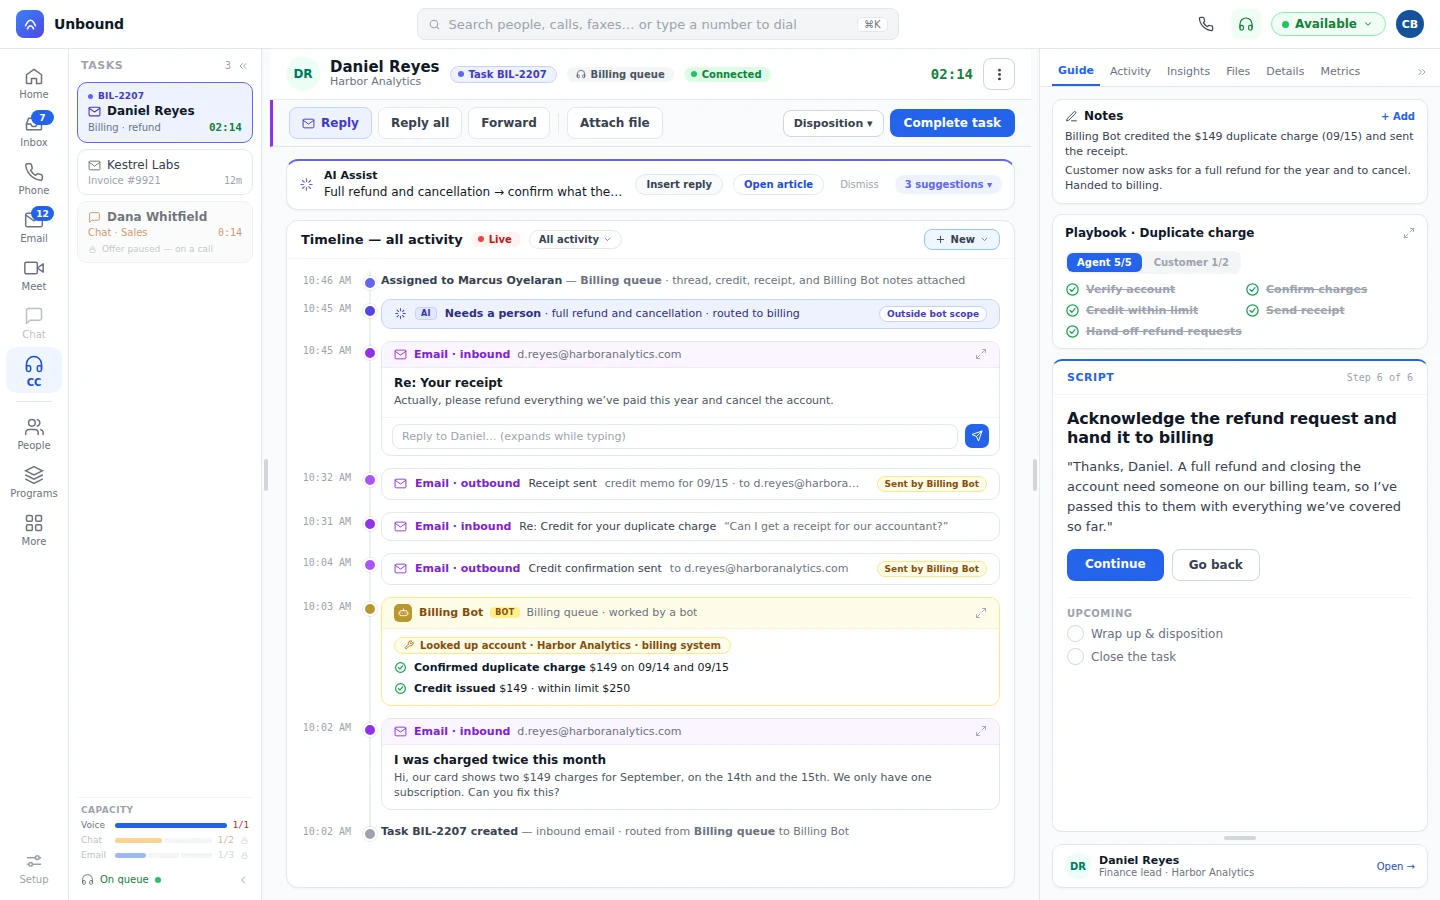Switch to the Activity tab

pyautogui.click(x=1130, y=72)
